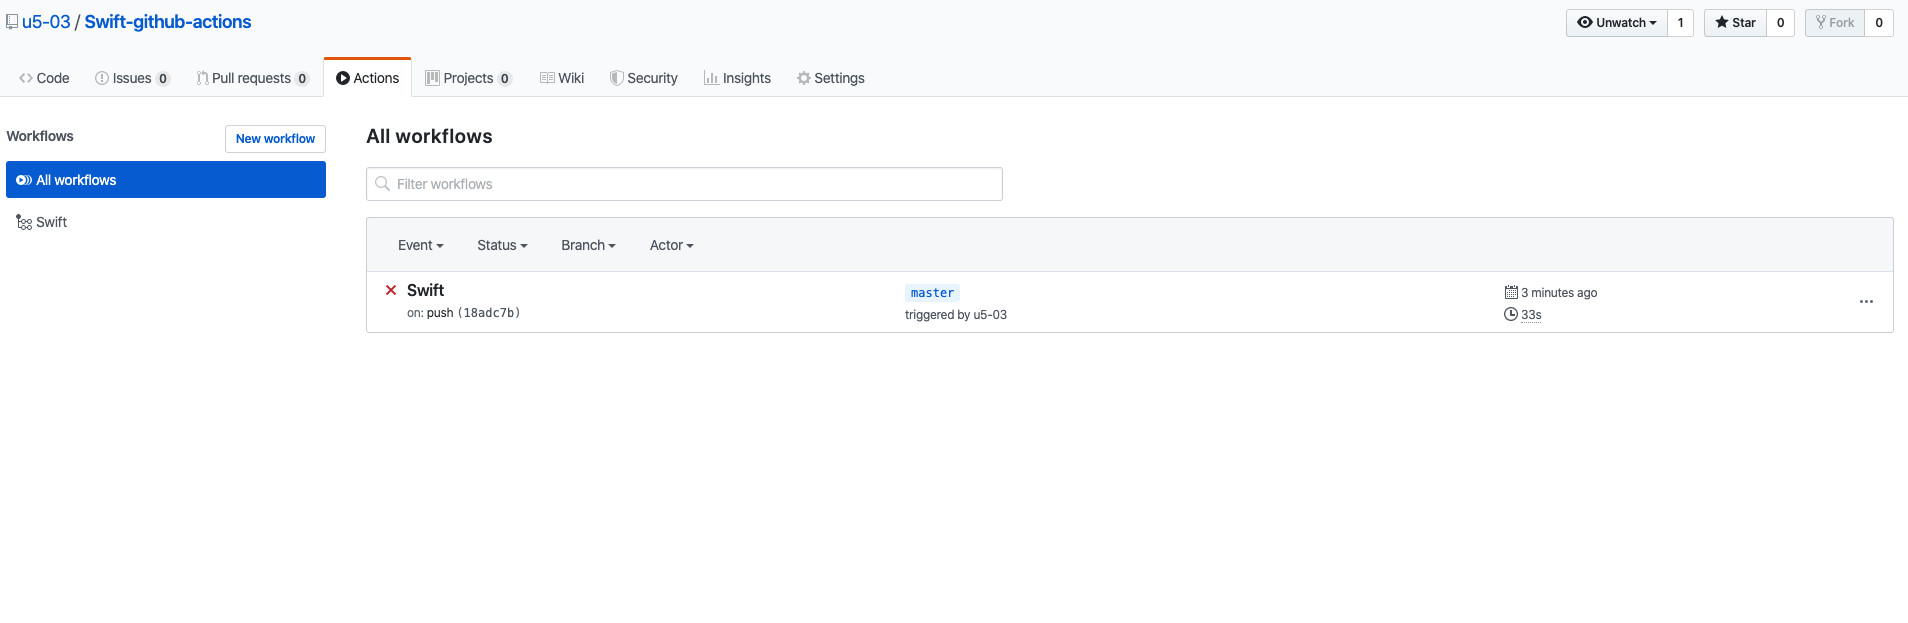Expand the Actor filter dropdown
Viewport: 1908px width, 623px height.
pos(671,245)
